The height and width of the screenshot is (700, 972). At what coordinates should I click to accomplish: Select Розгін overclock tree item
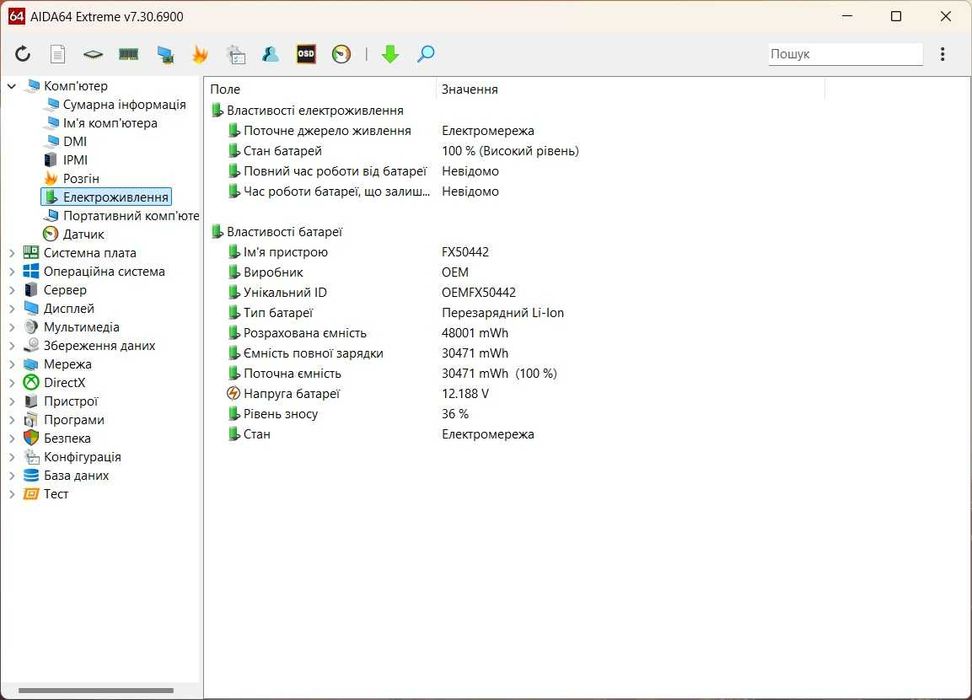81,179
